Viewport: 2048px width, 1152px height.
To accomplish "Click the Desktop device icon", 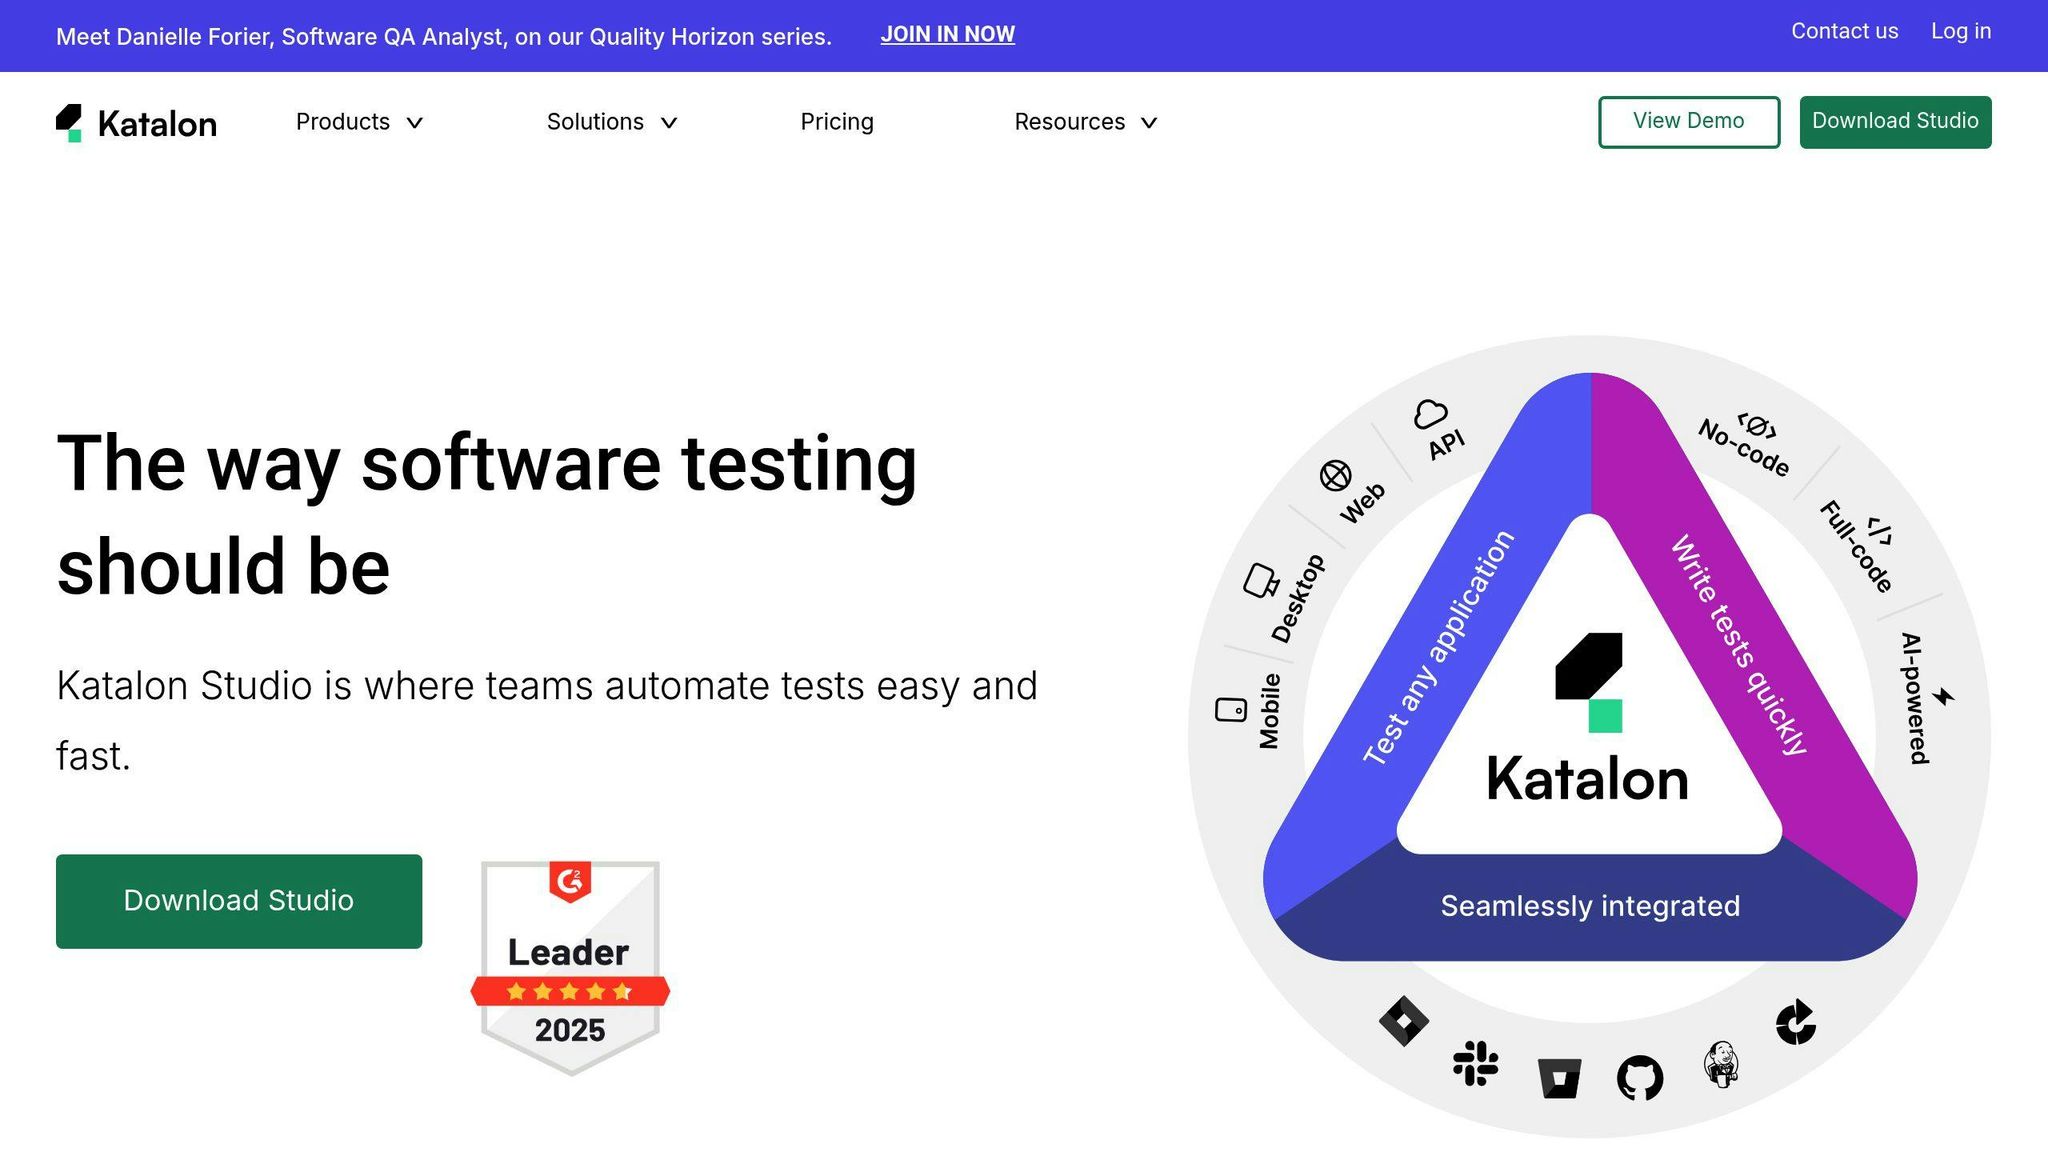I will (x=1260, y=580).
